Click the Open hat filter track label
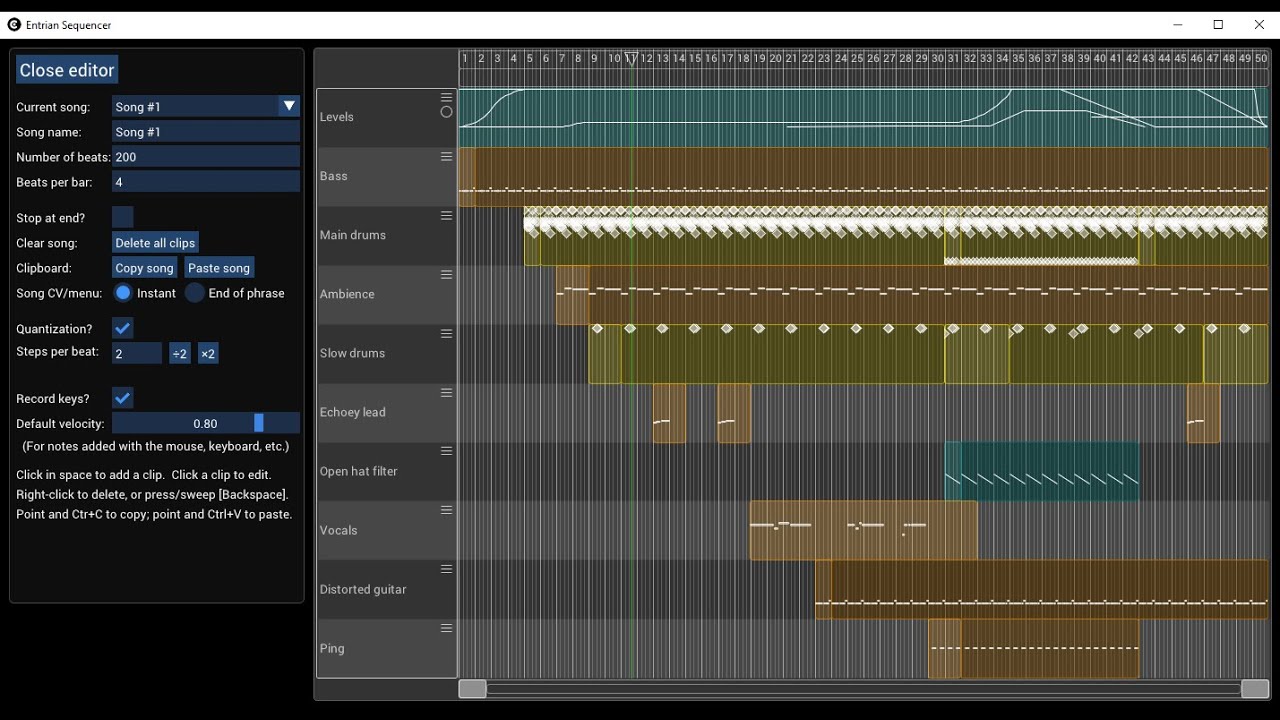This screenshot has width=1280, height=720. click(359, 471)
